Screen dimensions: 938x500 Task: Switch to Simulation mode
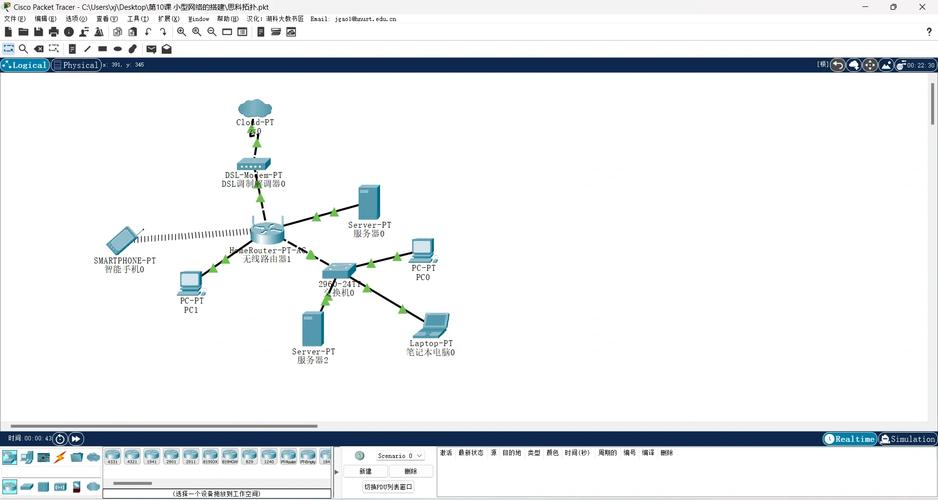tap(907, 439)
